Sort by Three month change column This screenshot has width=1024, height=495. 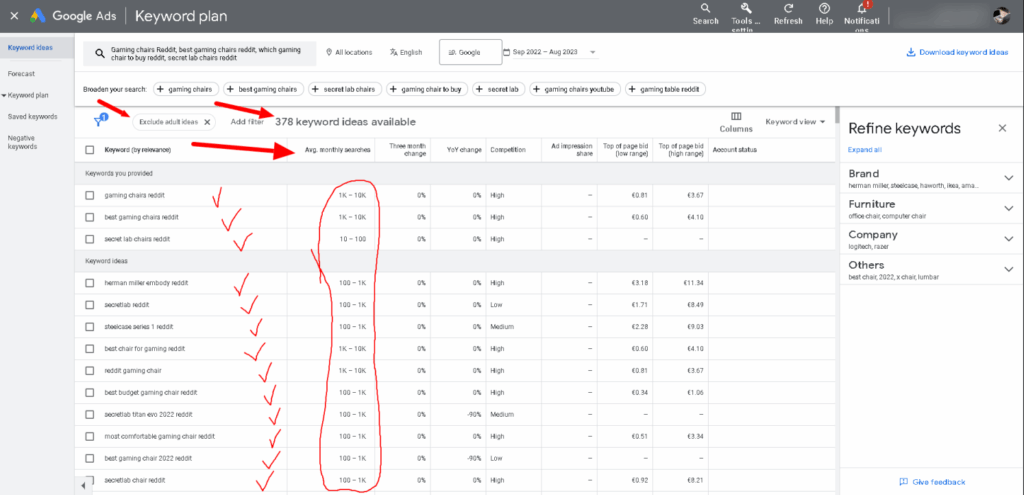point(408,150)
